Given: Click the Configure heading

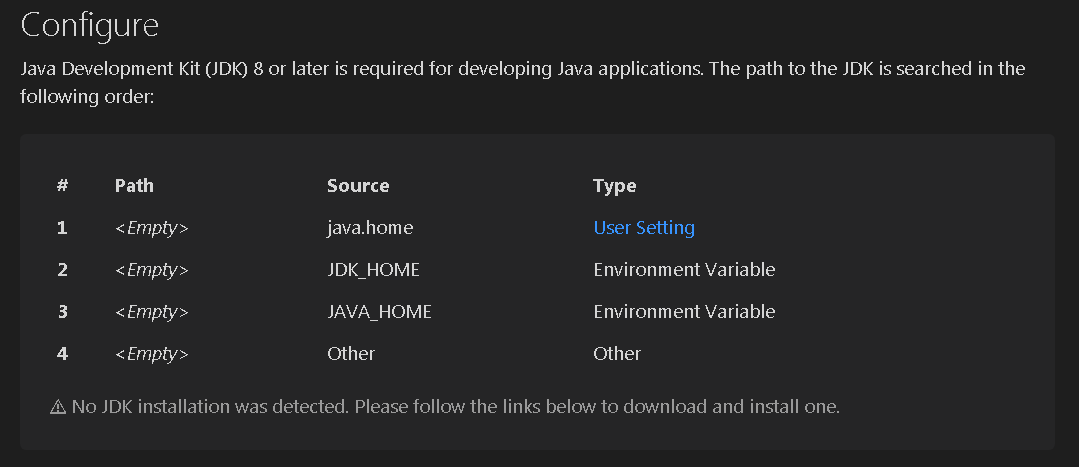Looking at the screenshot, I should [x=89, y=25].
